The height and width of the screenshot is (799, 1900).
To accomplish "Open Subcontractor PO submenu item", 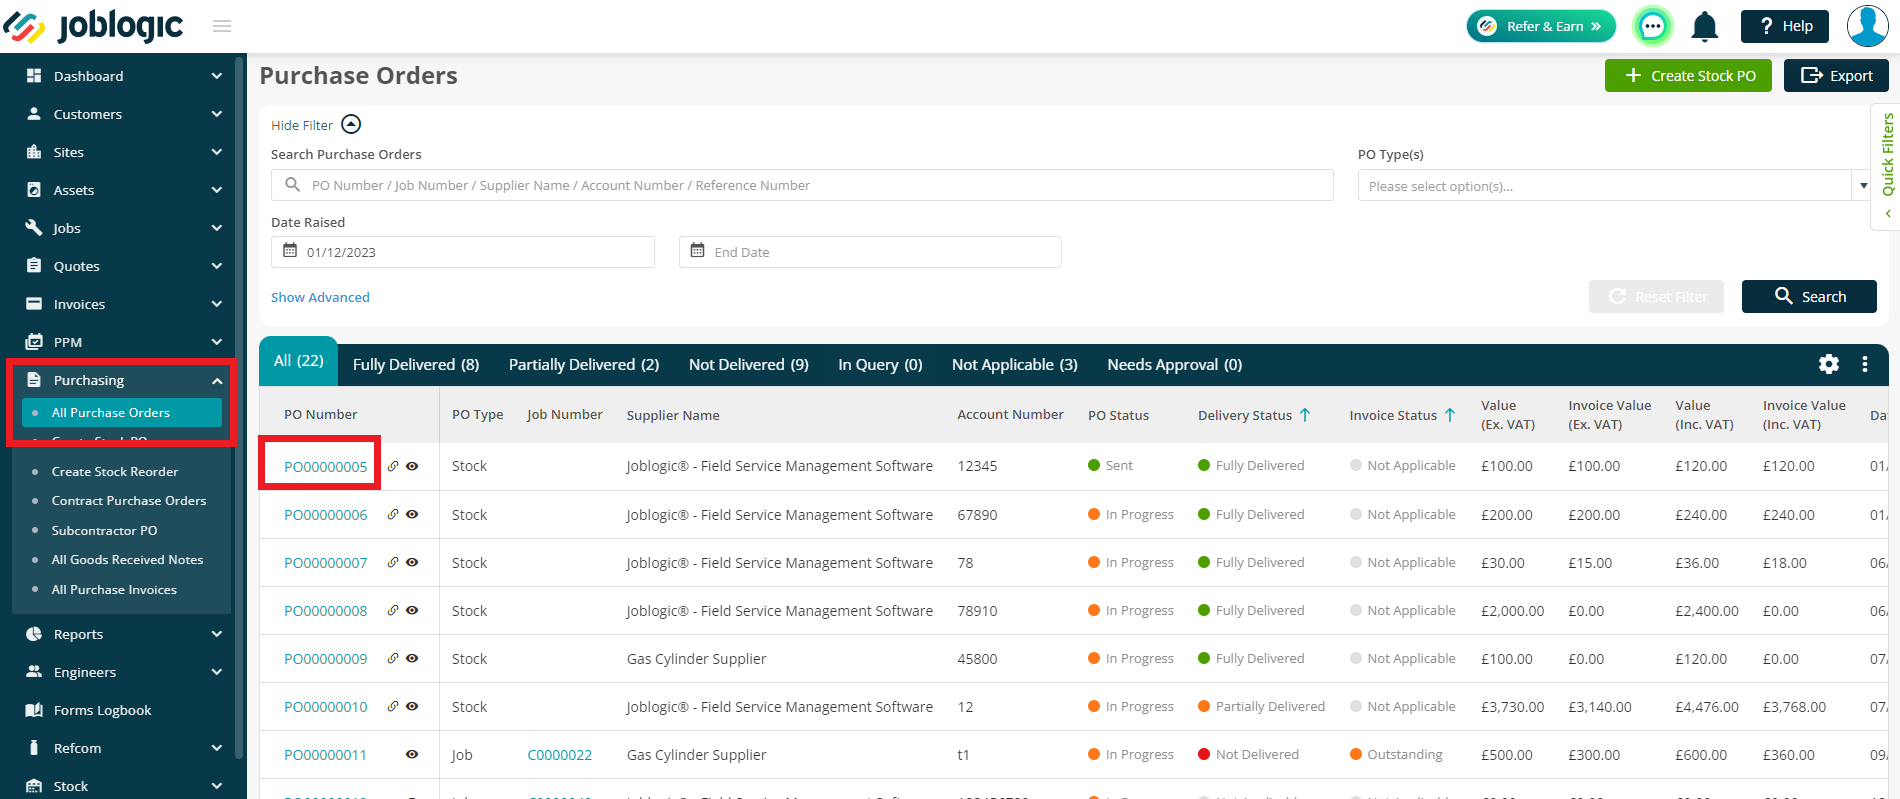I will pos(104,531).
